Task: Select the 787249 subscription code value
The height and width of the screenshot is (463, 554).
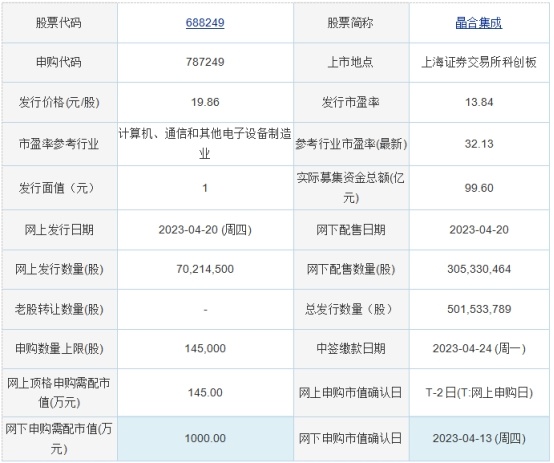Action: pos(205,62)
